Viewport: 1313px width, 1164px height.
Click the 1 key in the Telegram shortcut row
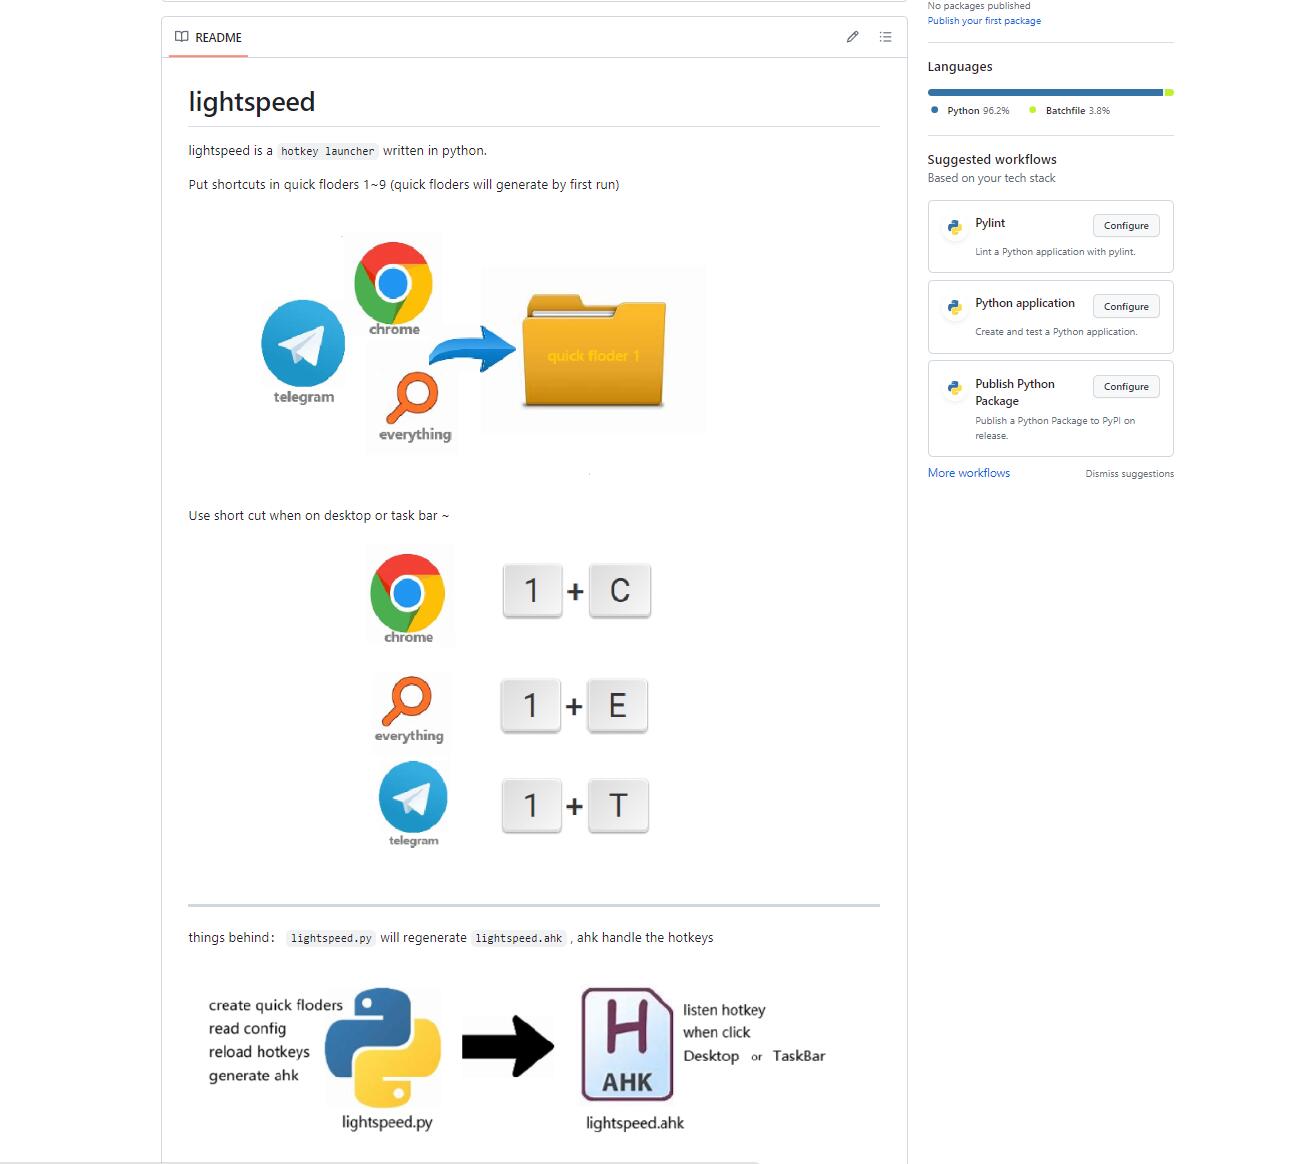click(532, 805)
